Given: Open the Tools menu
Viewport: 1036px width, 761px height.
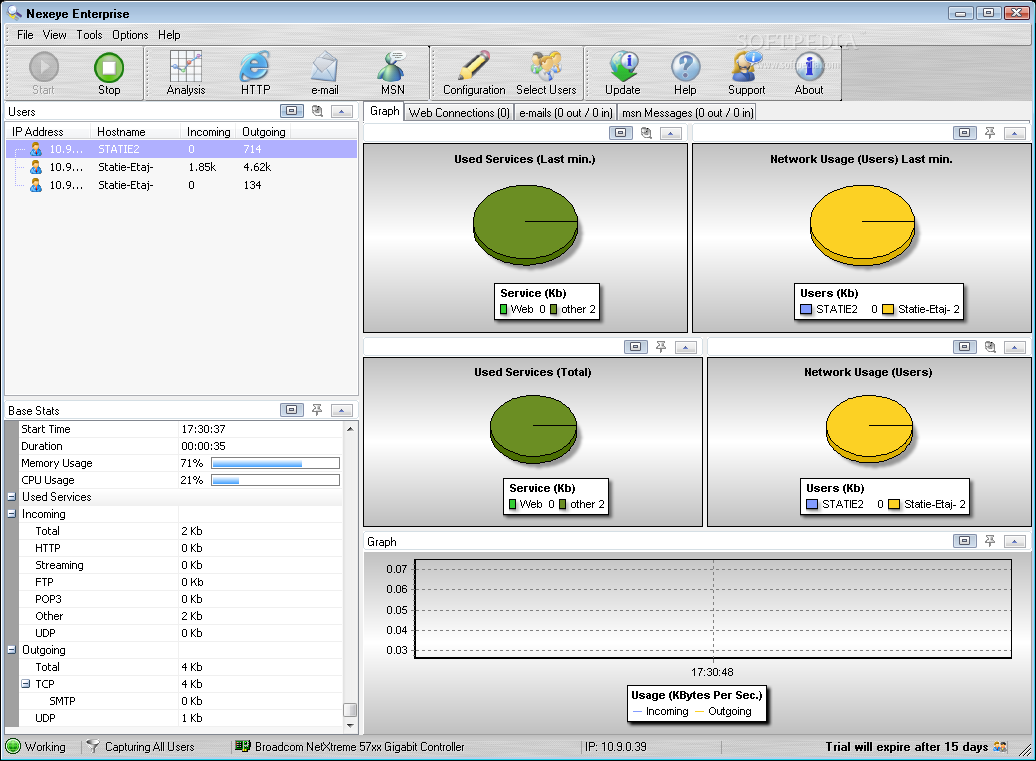Looking at the screenshot, I should [89, 35].
